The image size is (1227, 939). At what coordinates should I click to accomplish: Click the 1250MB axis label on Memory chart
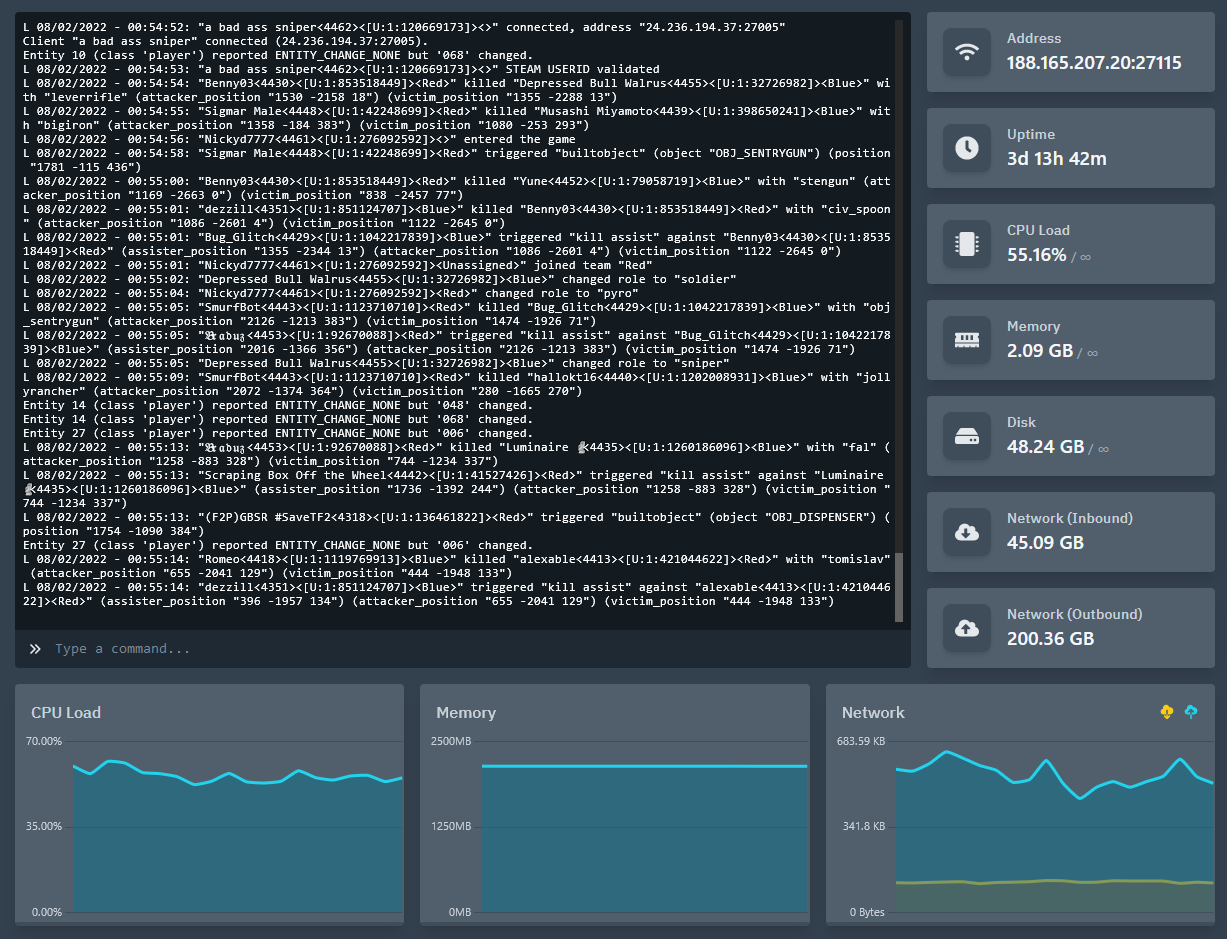(x=451, y=826)
